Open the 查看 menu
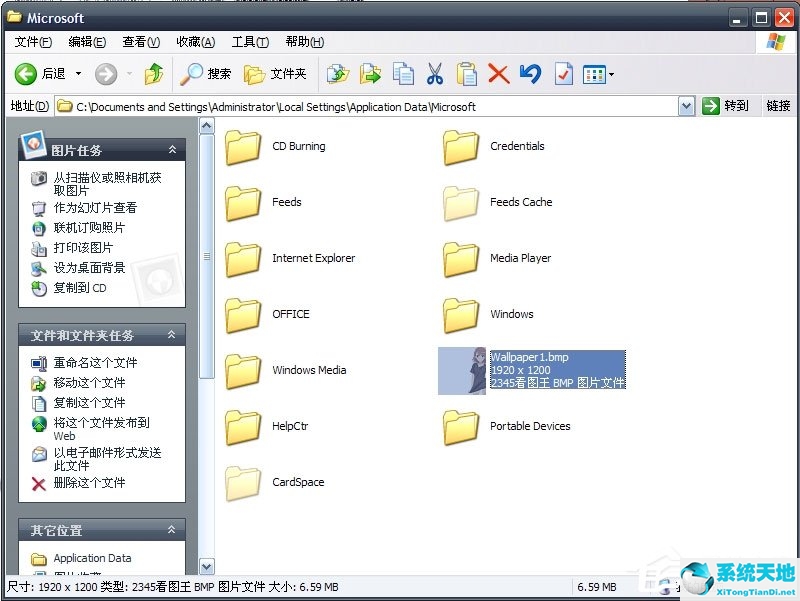800x601 pixels. [x=139, y=42]
